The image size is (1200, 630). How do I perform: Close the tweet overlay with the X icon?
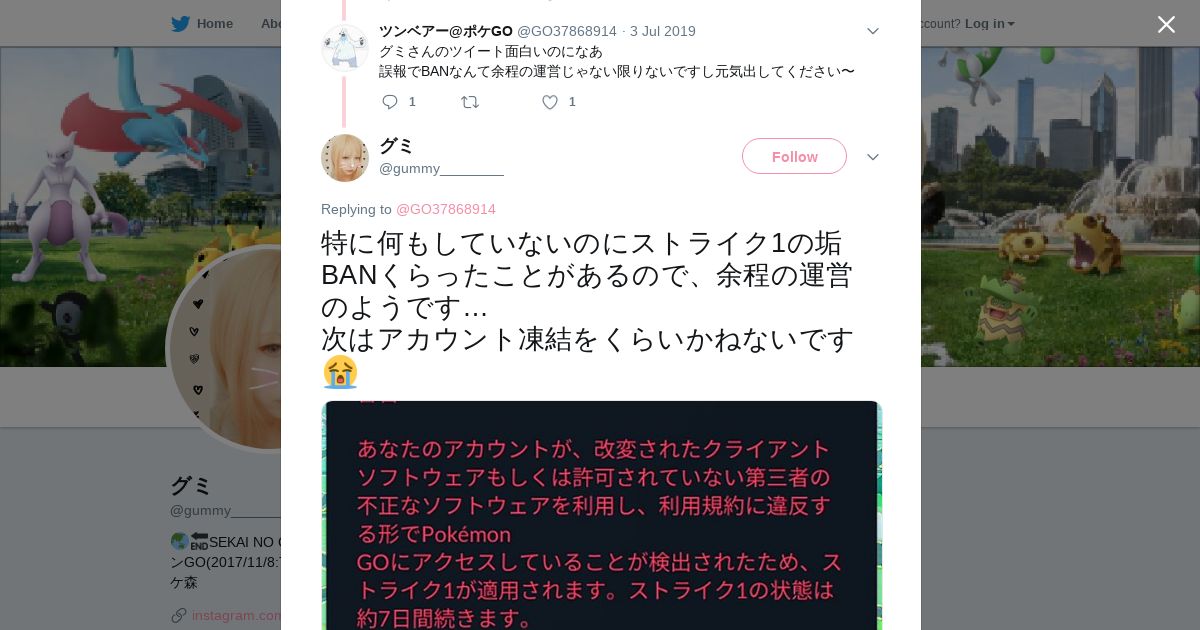(1166, 24)
